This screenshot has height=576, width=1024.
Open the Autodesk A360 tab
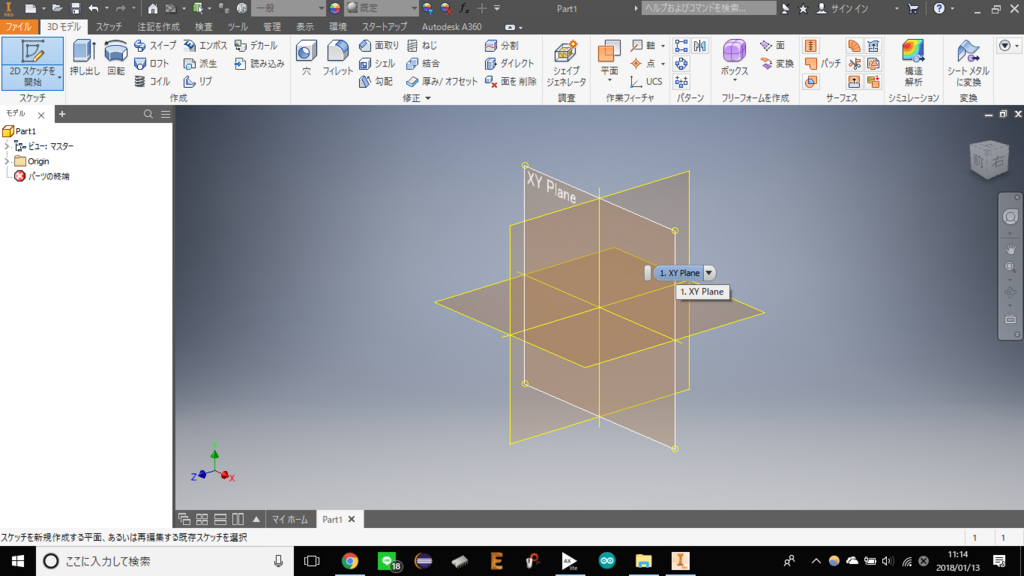pyautogui.click(x=451, y=27)
